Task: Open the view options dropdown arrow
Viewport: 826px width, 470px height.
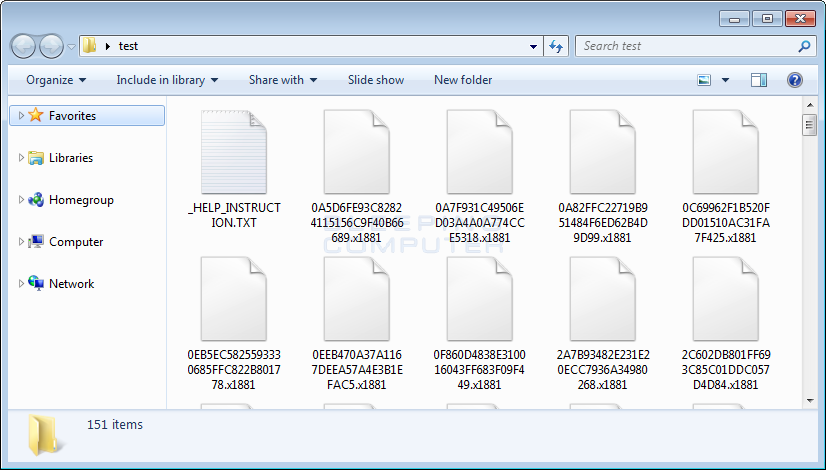Action: (725, 80)
